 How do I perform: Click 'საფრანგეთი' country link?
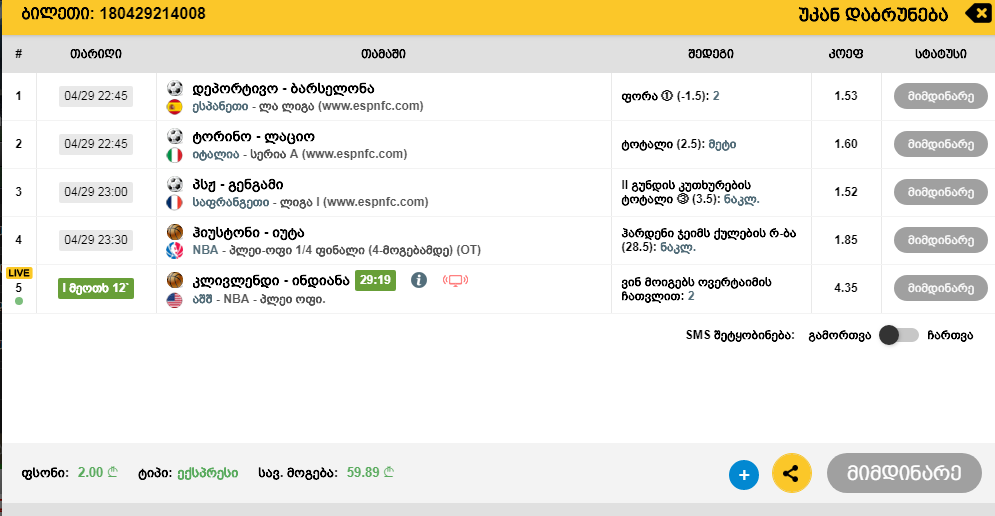(229, 202)
